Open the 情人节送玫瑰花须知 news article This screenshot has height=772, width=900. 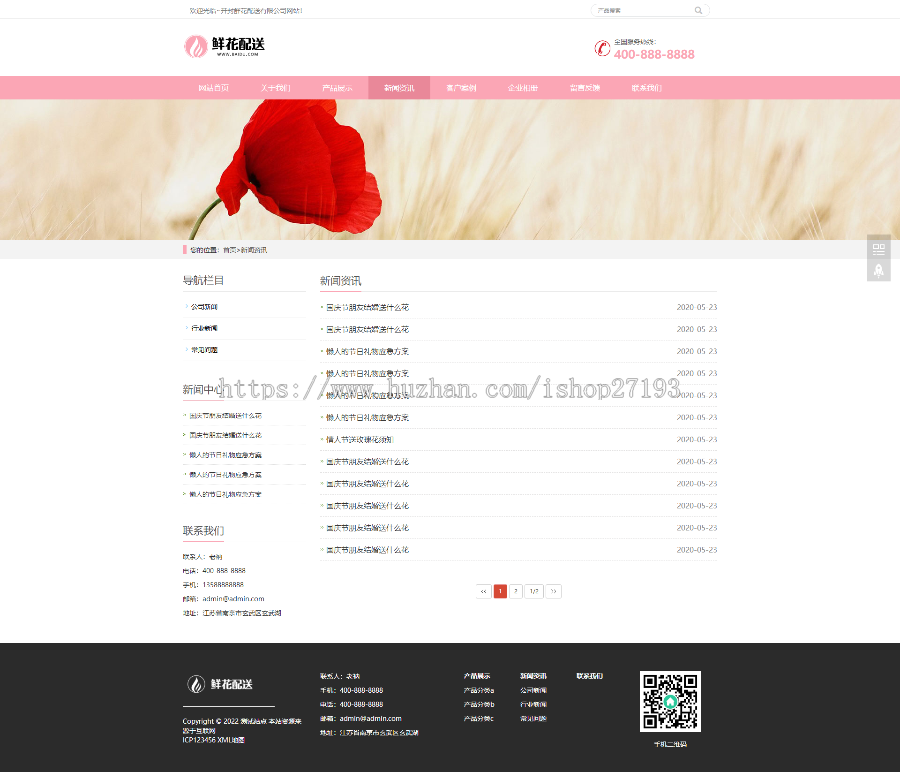(x=359, y=440)
